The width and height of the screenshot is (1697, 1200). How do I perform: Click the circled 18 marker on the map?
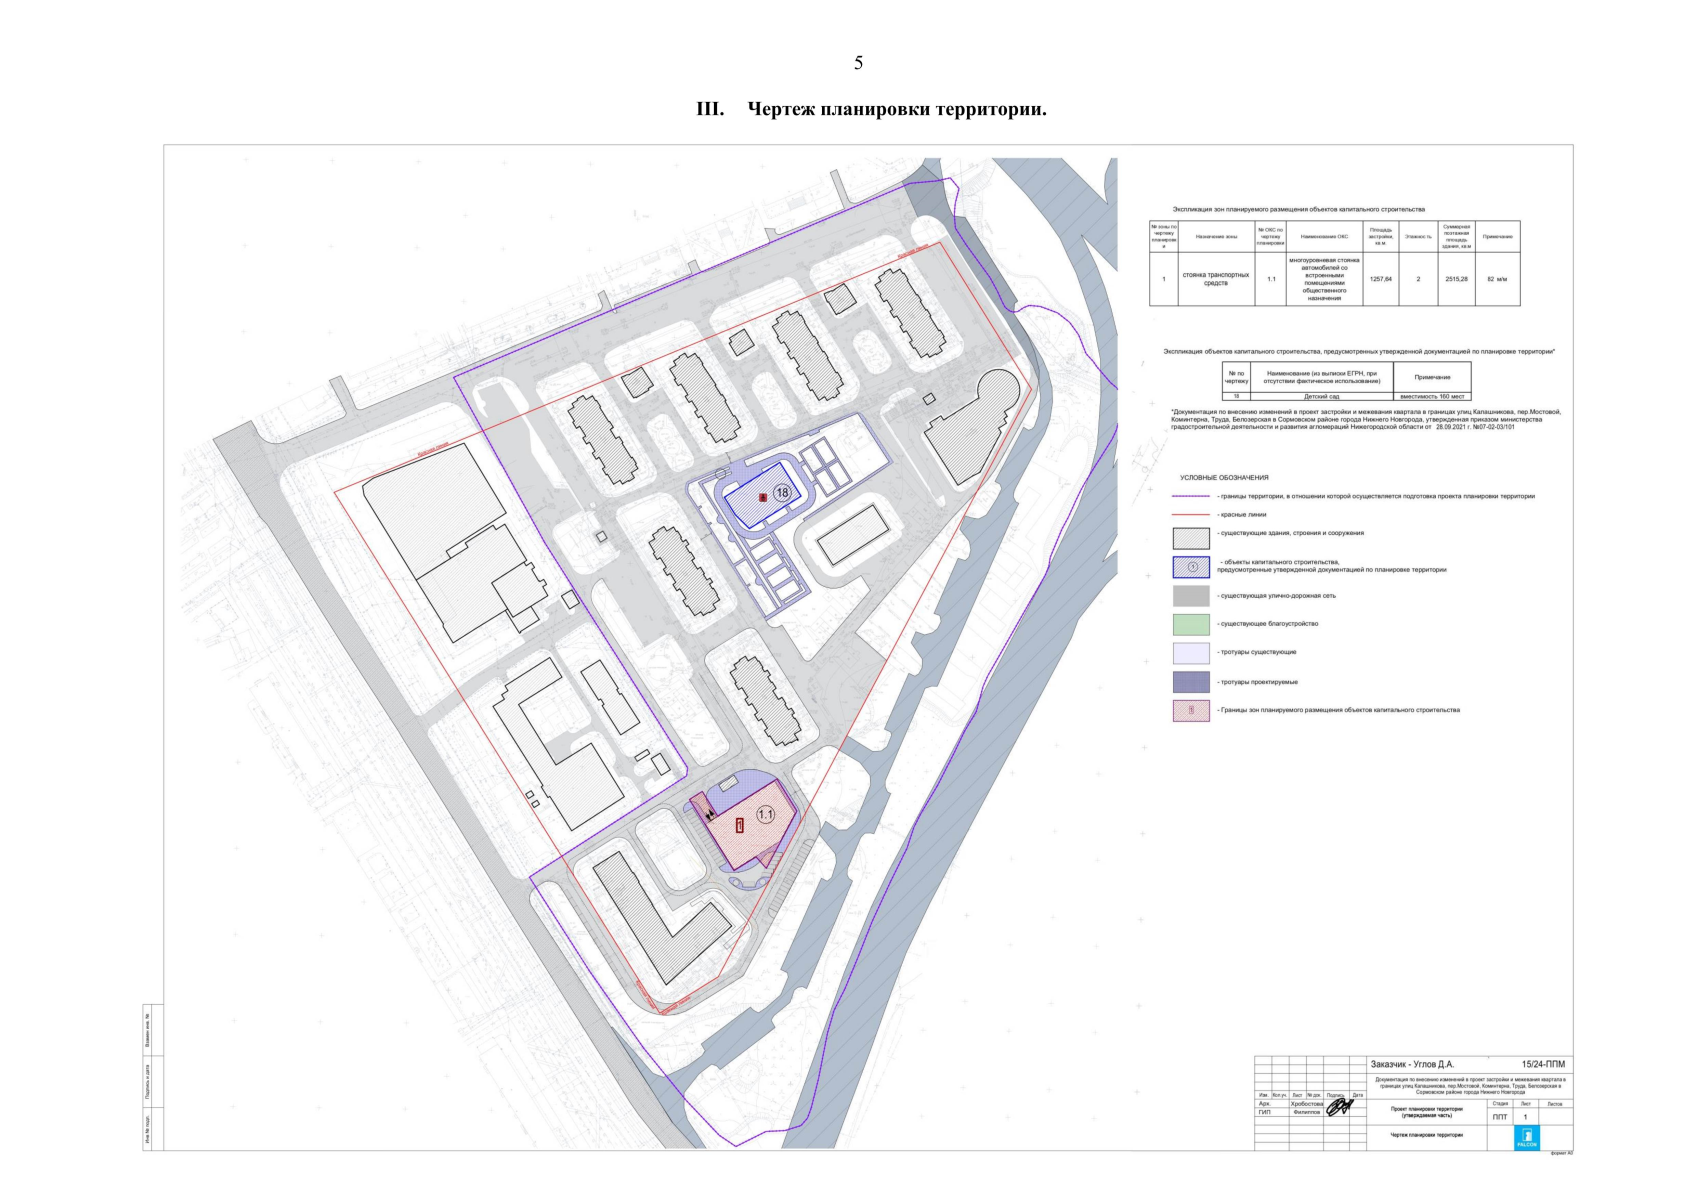click(782, 493)
